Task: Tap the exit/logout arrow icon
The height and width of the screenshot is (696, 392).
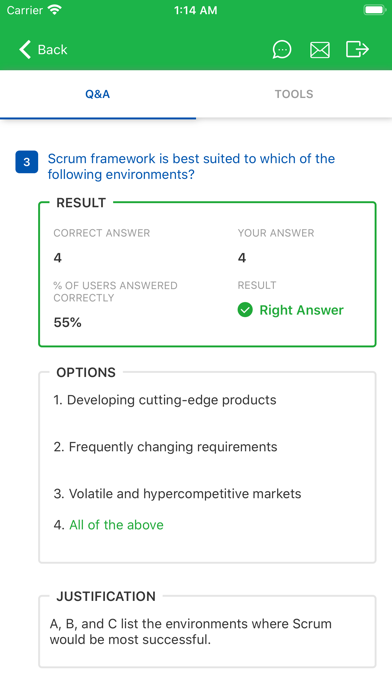Action: coord(357,49)
